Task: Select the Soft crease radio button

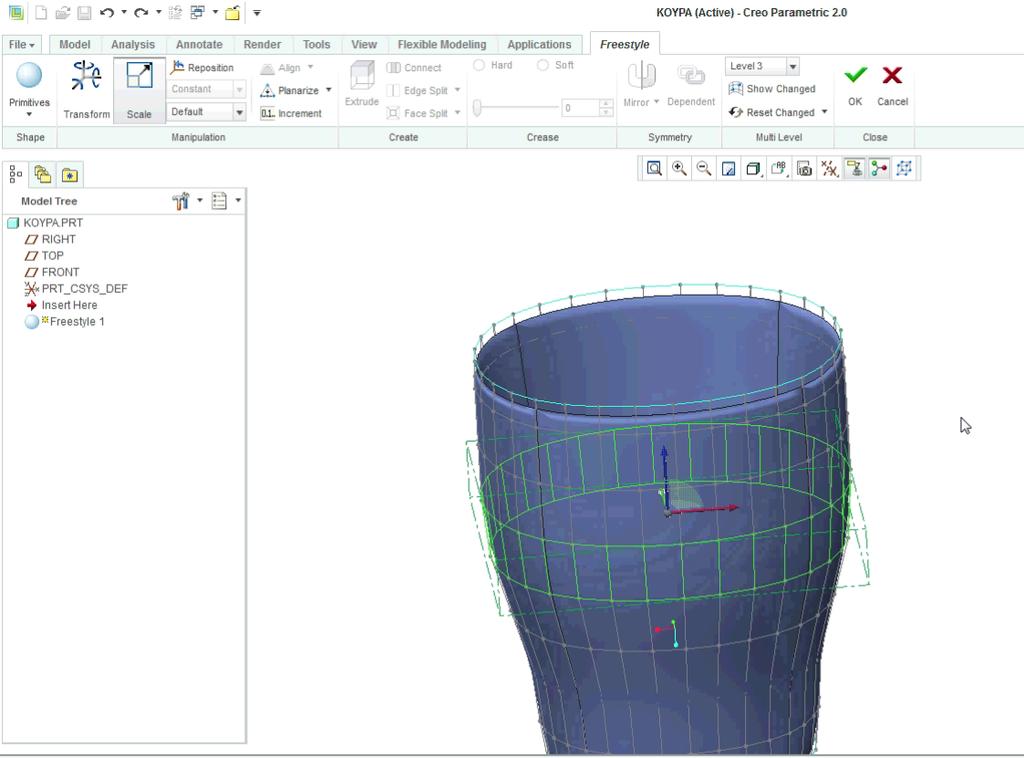Action: click(543, 65)
